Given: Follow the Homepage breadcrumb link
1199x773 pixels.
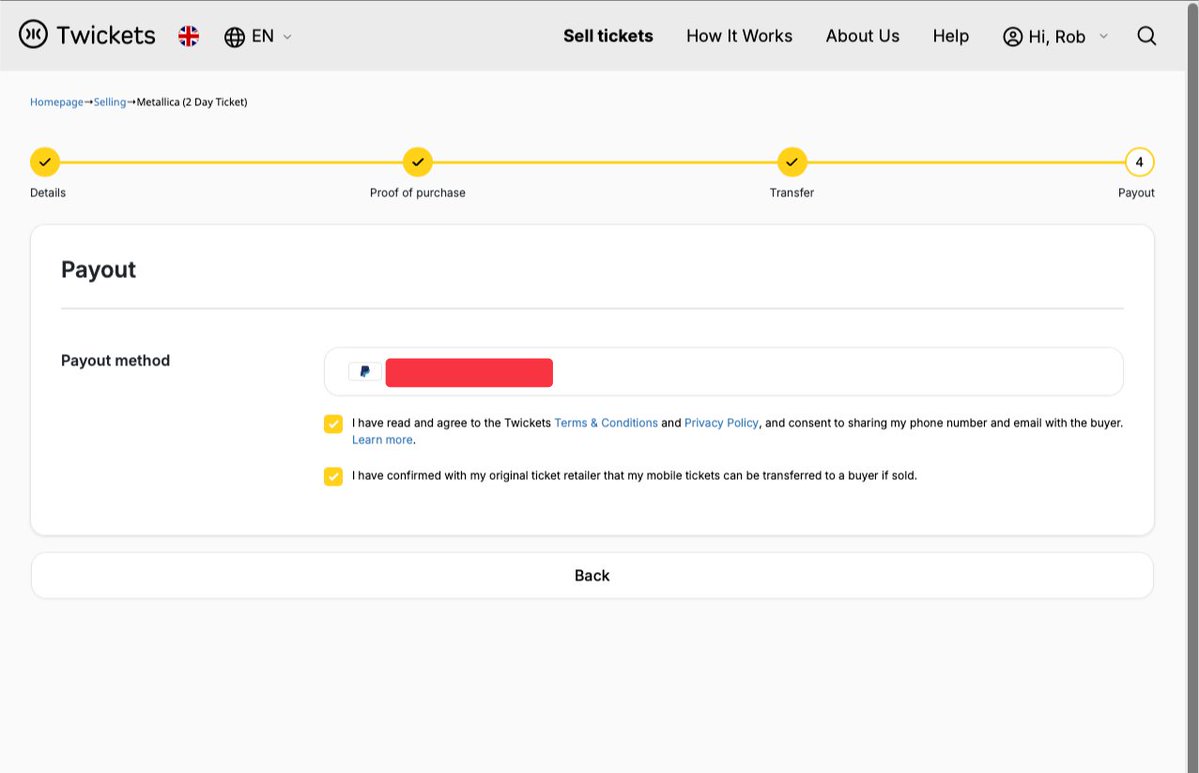Looking at the screenshot, I should [x=57, y=102].
